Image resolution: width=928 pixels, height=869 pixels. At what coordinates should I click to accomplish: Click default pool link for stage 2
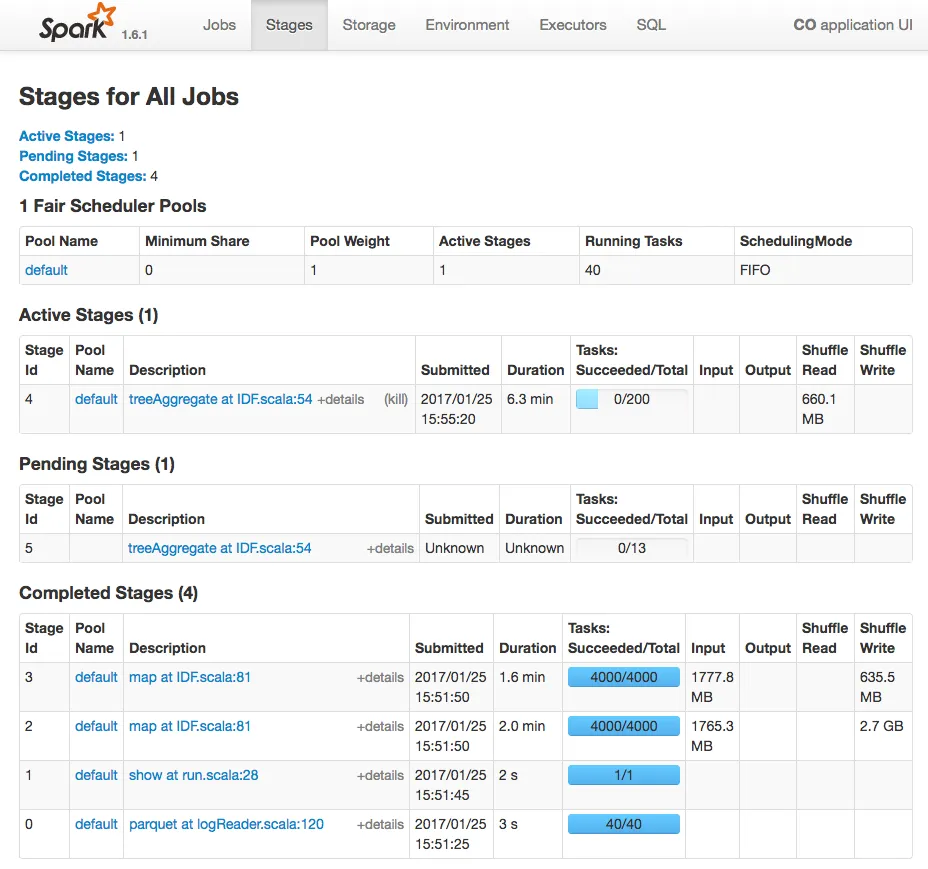pos(96,726)
